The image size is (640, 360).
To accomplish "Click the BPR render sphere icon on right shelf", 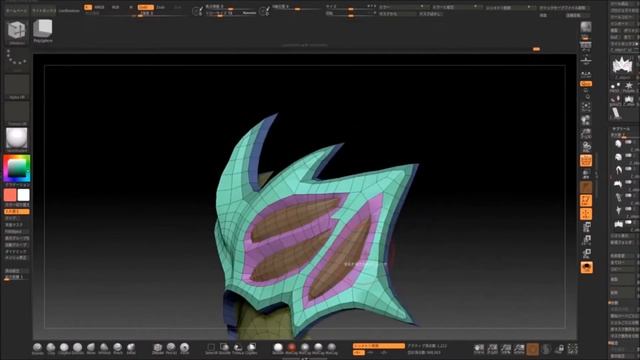I will pos(586,27).
